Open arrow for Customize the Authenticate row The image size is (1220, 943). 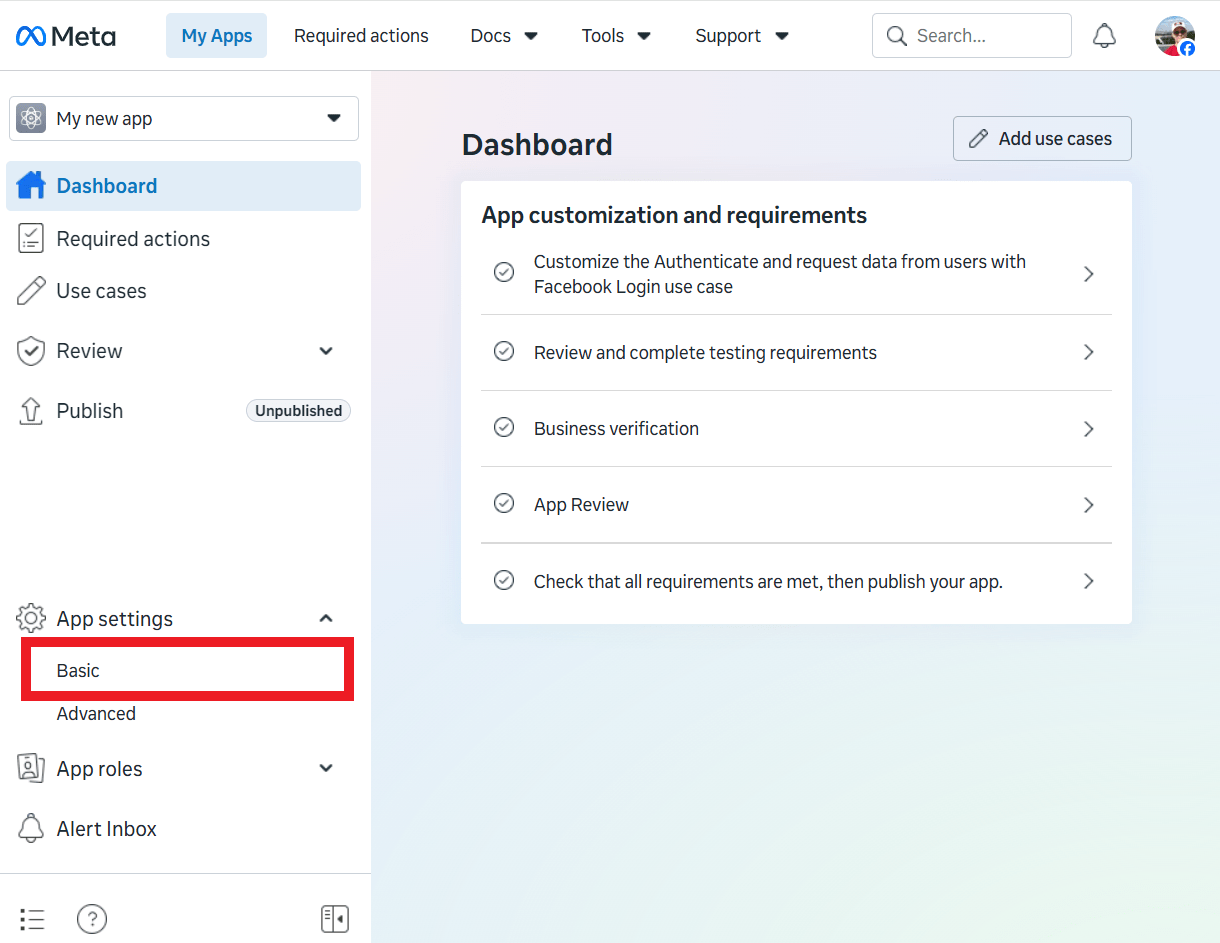pyautogui.click(x=1089, y=273)
